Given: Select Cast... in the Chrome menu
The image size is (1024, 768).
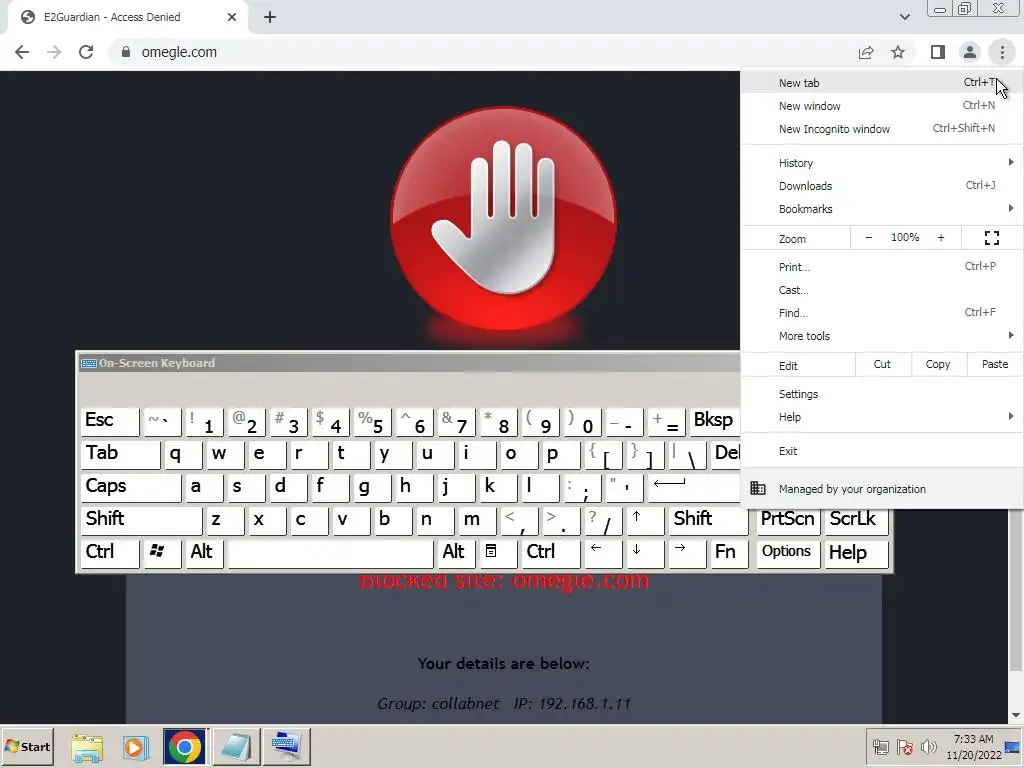Looking at the screenshot, I should pyautogui.click(x=882, y=290).
